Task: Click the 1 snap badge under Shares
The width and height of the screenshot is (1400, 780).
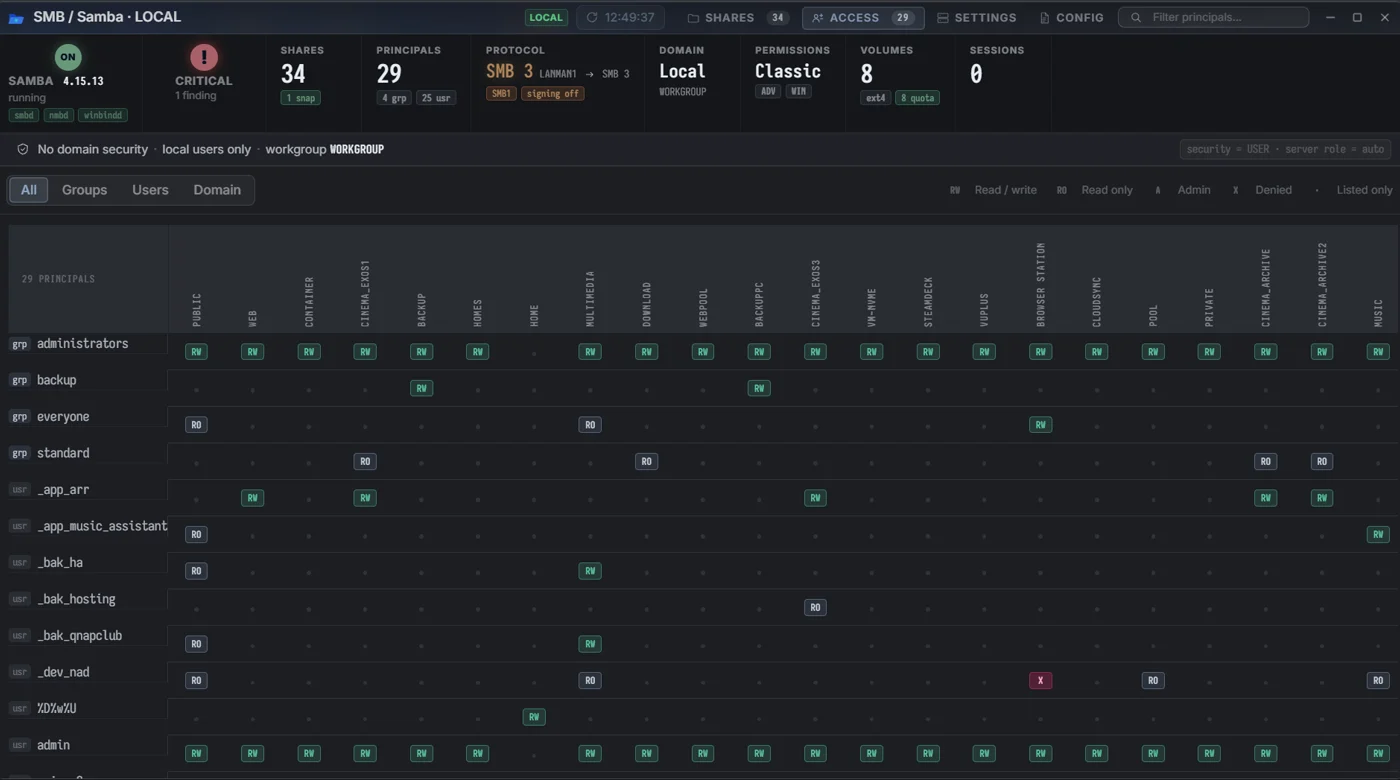Action: pyautogui.click(x=301, y=98)
